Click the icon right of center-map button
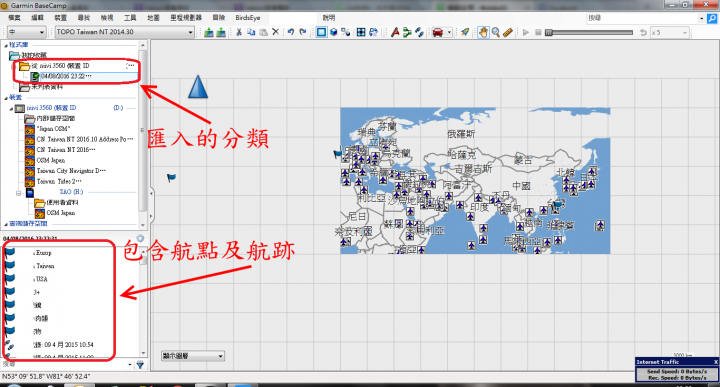This screenshot has width=720, height=387. [x=373, y=32]
